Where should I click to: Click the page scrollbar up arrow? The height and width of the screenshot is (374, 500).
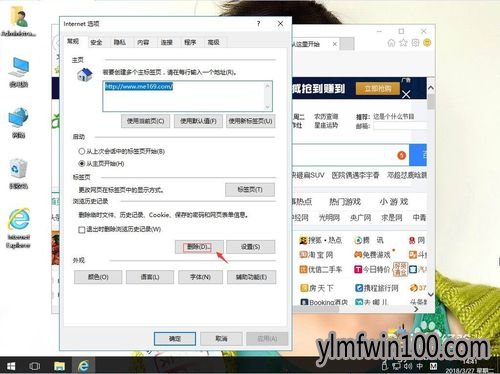431,88
